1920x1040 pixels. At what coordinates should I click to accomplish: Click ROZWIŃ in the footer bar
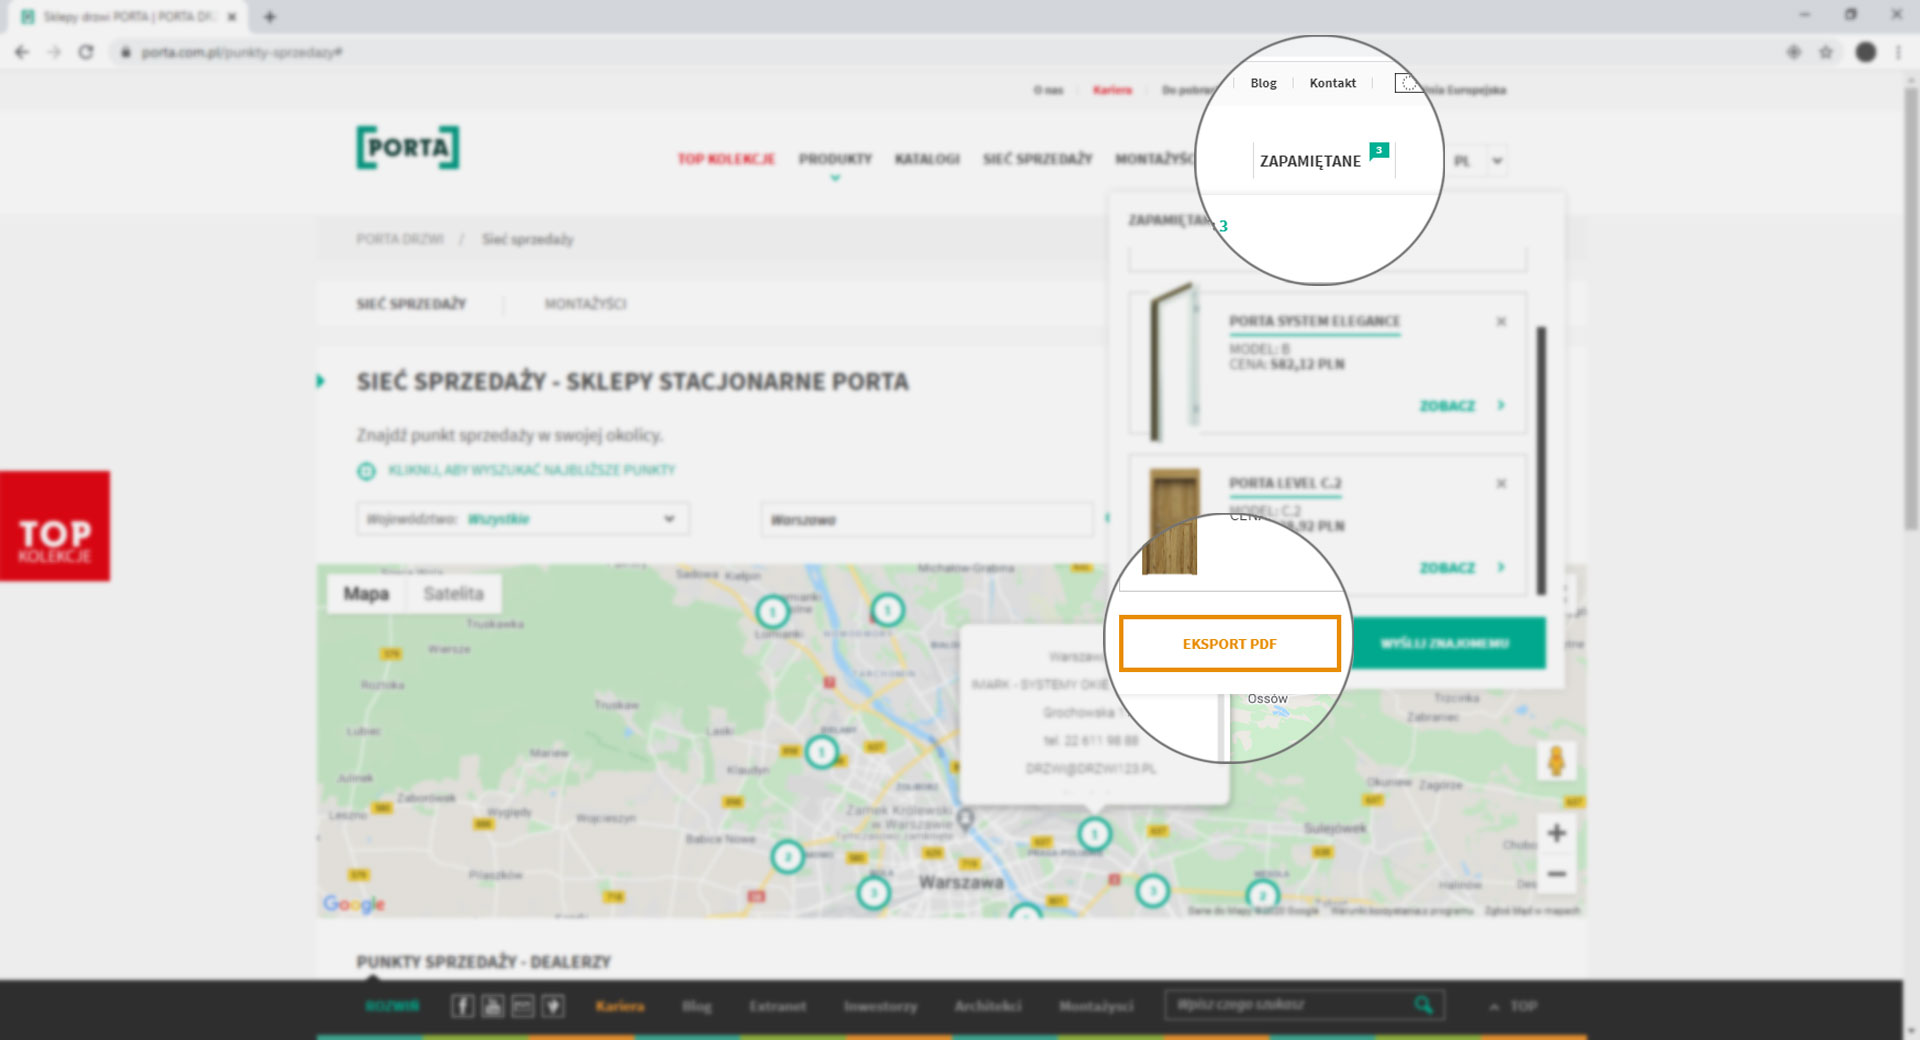point(392,1006)
